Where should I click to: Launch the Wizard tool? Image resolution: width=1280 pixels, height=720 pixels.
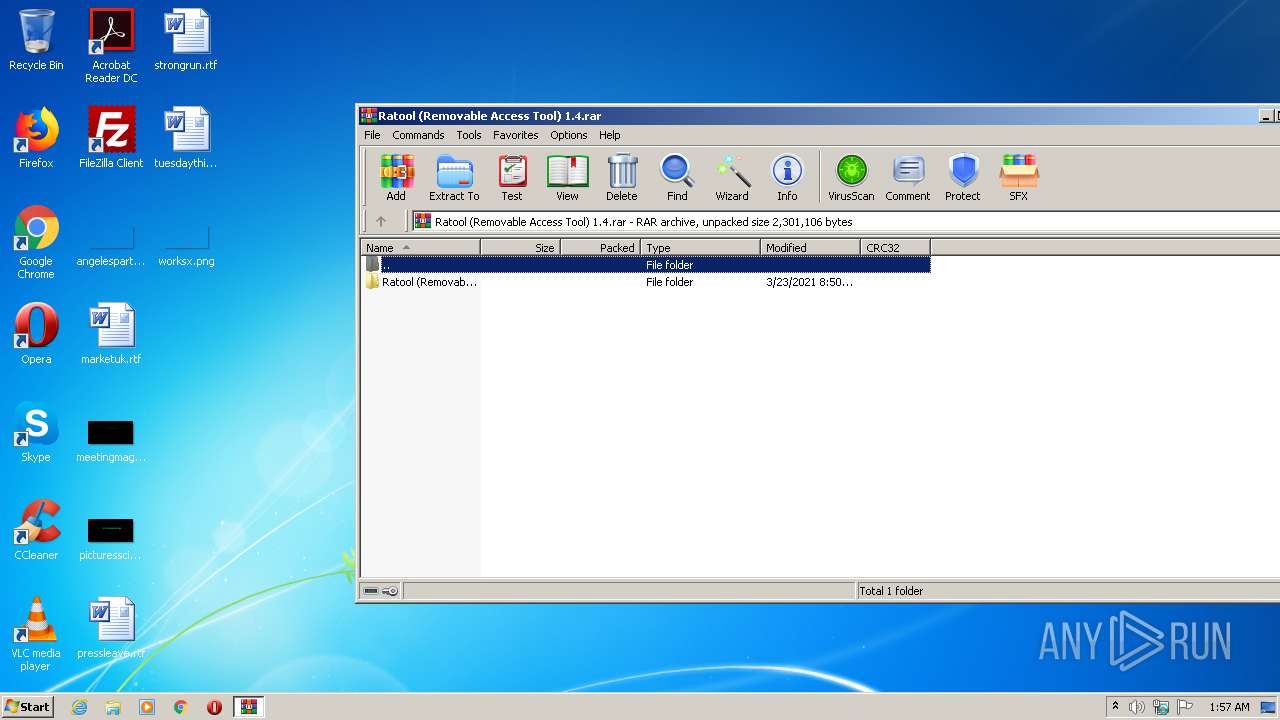tap(732, 178)
